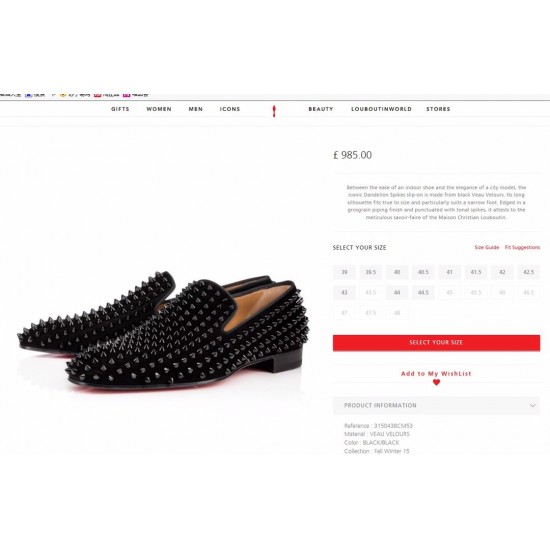
Task: Click the red Select Your Size button
Action: [x=436, y=343]
